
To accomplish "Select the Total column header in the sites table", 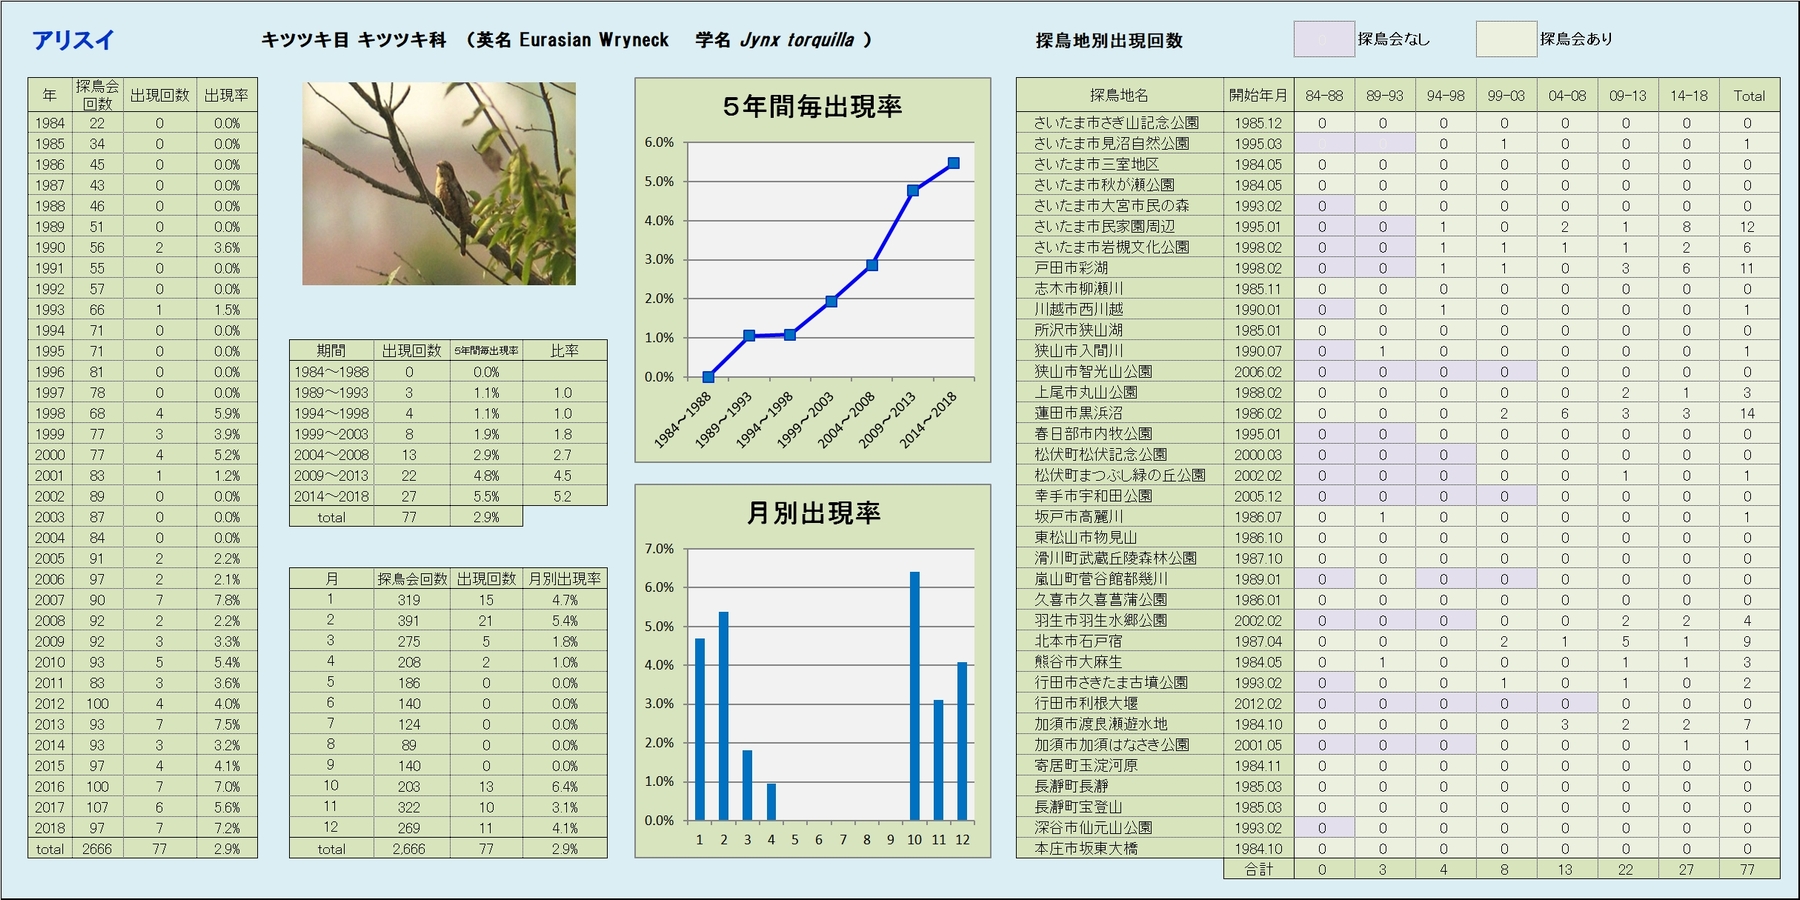I will coord(1749,95).
